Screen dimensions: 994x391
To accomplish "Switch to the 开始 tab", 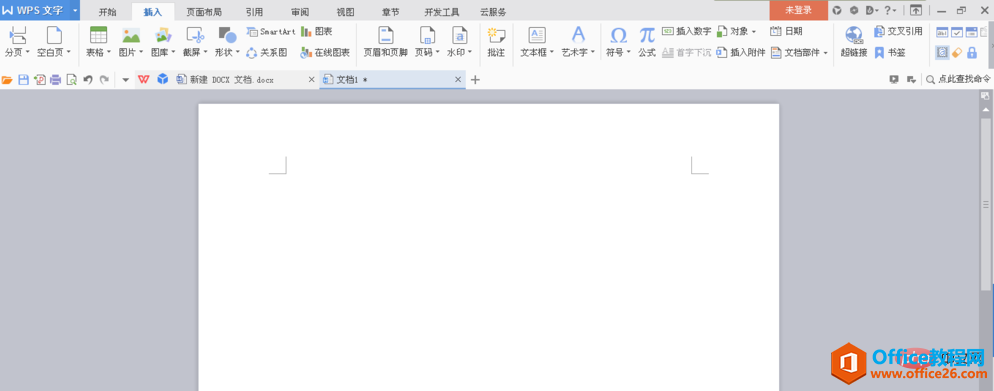I will pos(108,12).
